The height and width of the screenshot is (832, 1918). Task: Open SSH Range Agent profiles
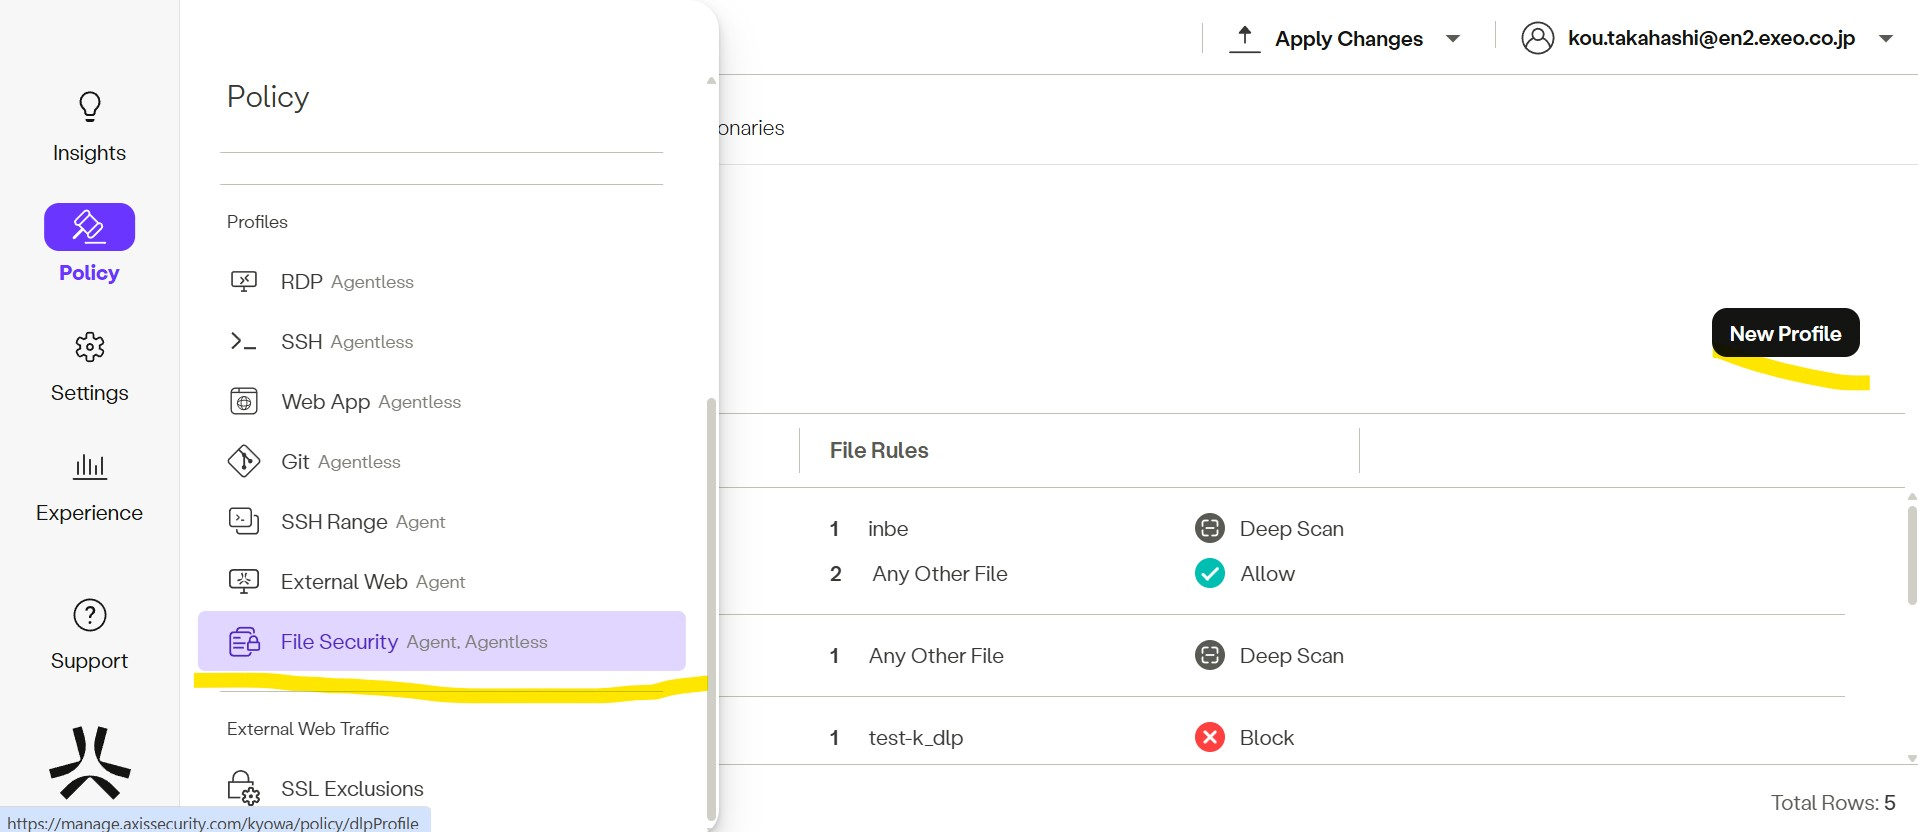coord(362,522)
